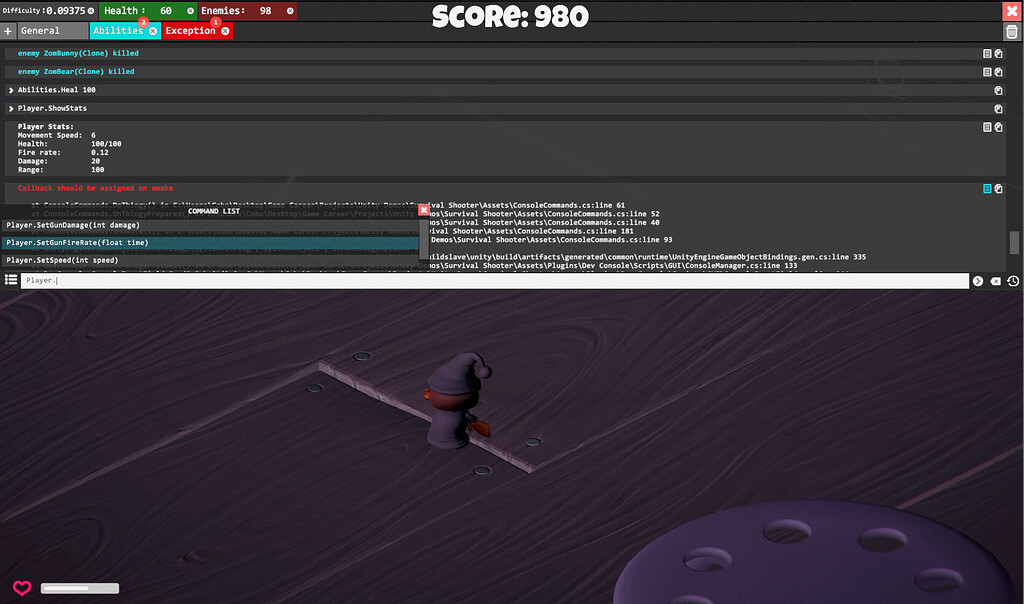Viewport: 1024px width, 604px height.
Task: Open command history with the clock icon
Action: pyautogui.click(x=1013, y=281)
